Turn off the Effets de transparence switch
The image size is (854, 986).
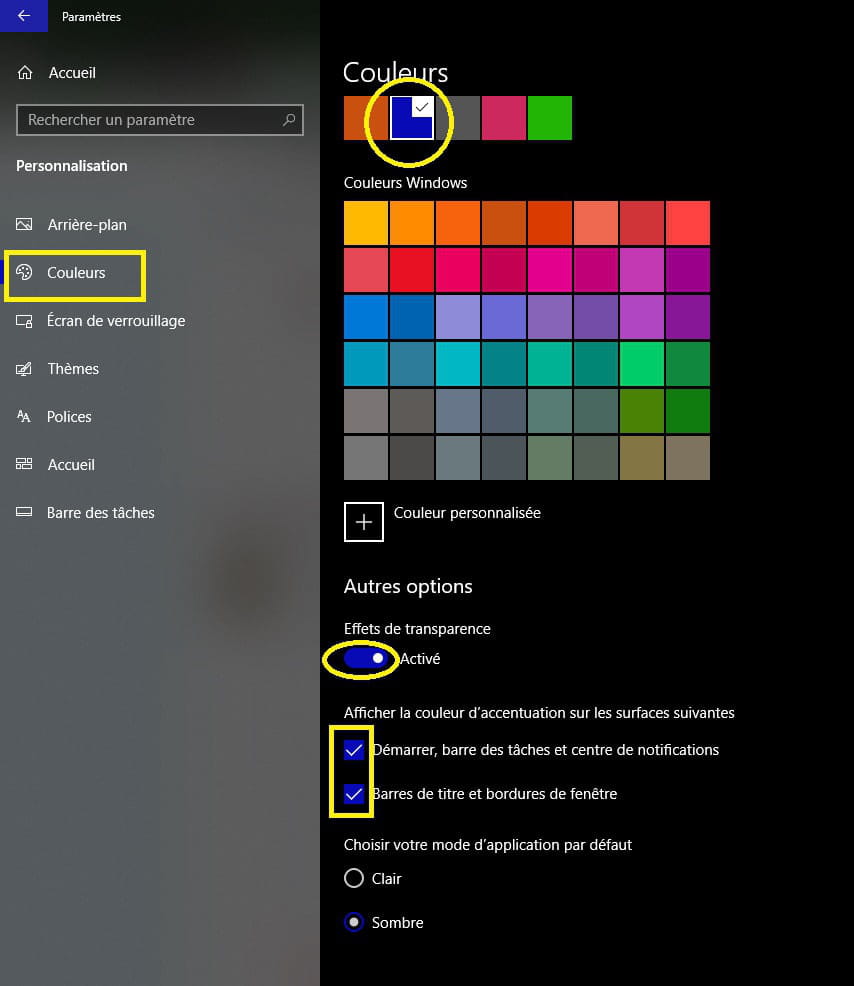tap(365, 658)
